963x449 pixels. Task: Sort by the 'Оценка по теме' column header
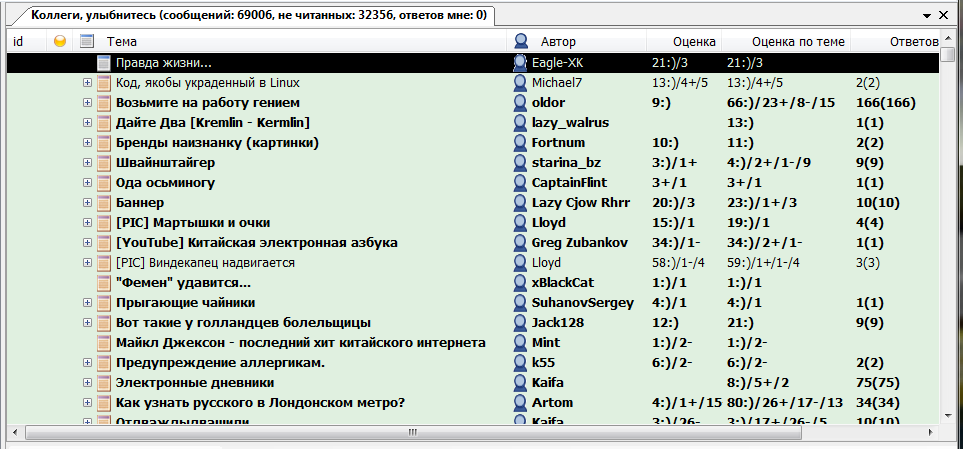coord(798,41)
